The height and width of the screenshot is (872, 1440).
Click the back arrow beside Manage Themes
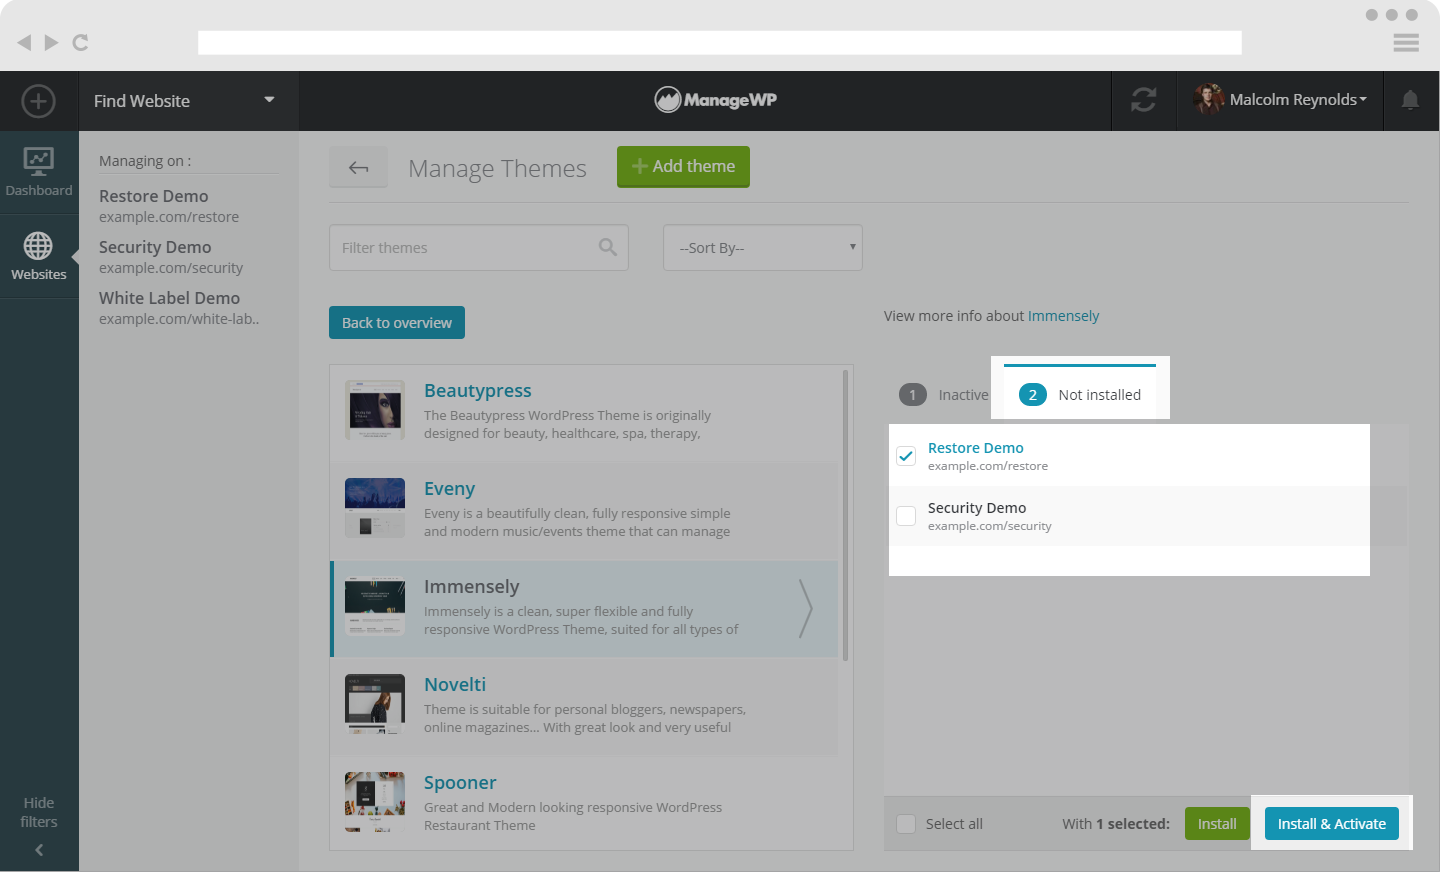358,167
